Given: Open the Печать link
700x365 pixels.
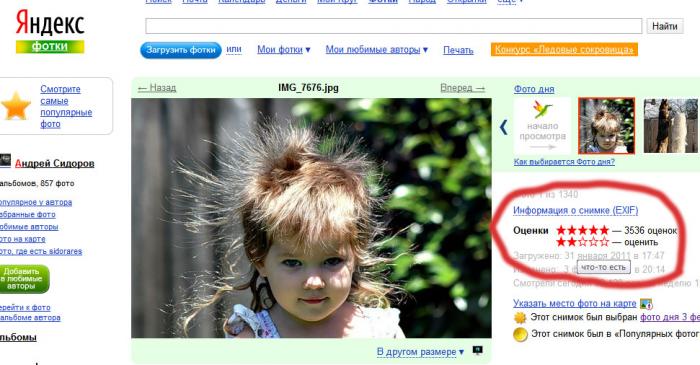Looking at the screenshot, I should pos(458,50).
